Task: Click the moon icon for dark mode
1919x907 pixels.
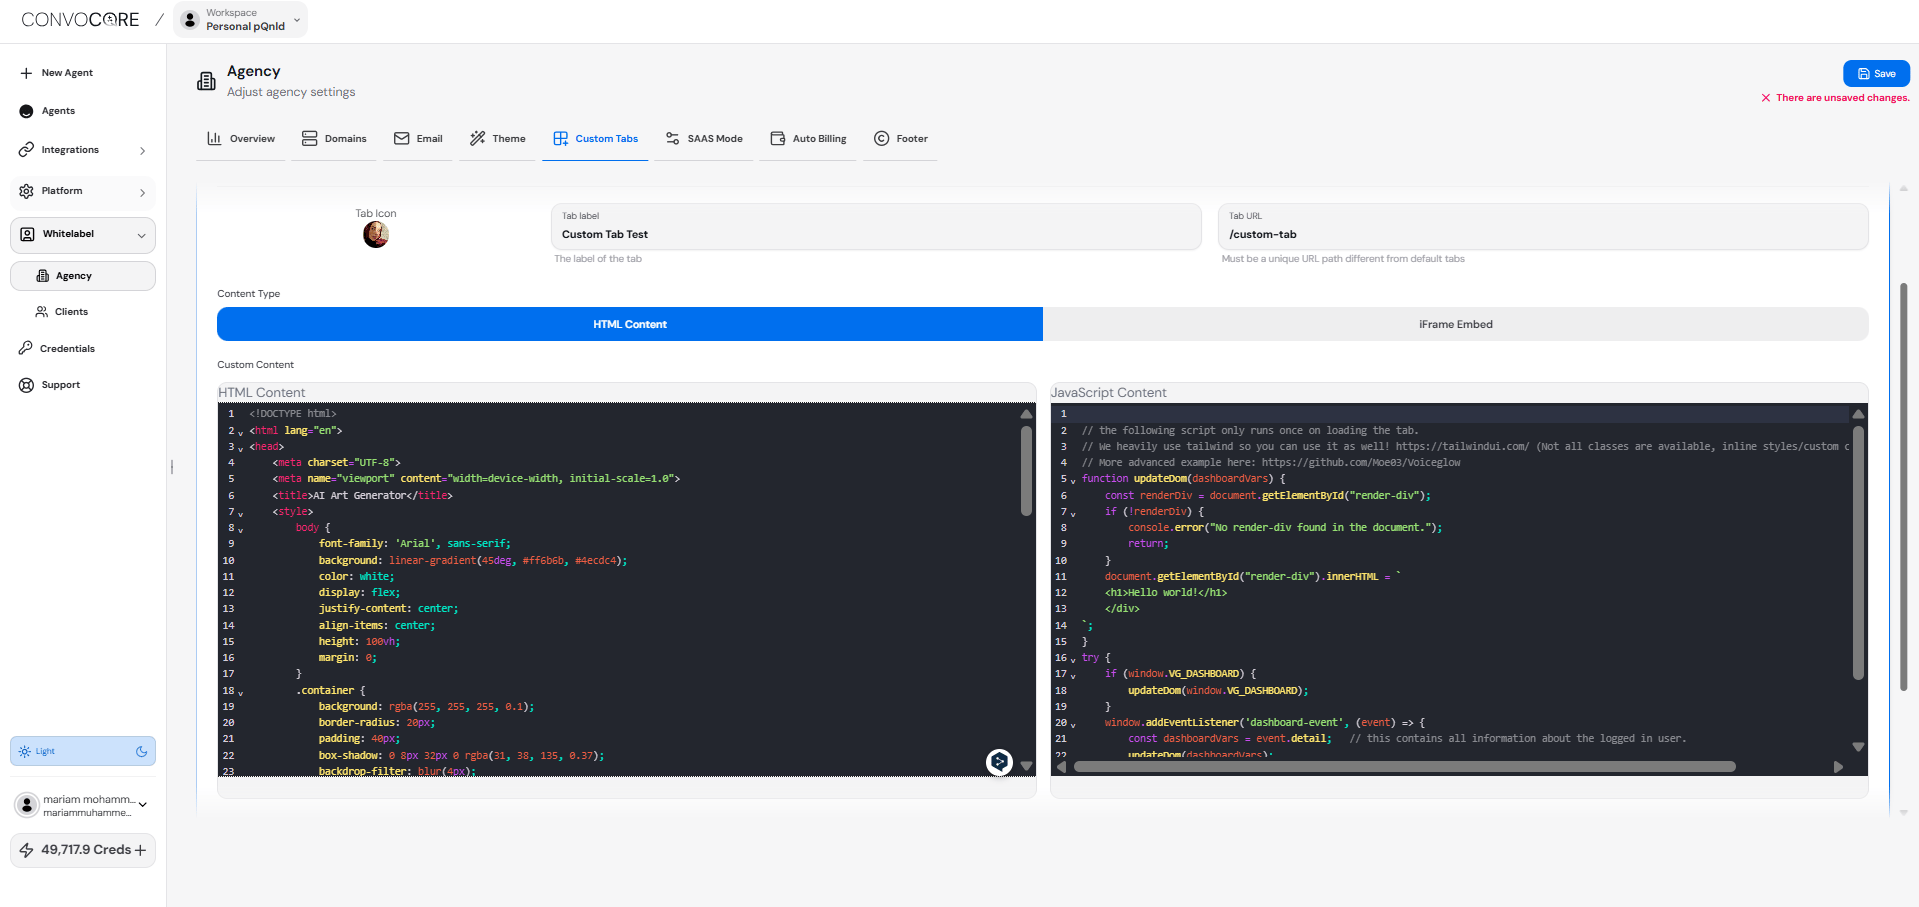Action: pos(142,751)
